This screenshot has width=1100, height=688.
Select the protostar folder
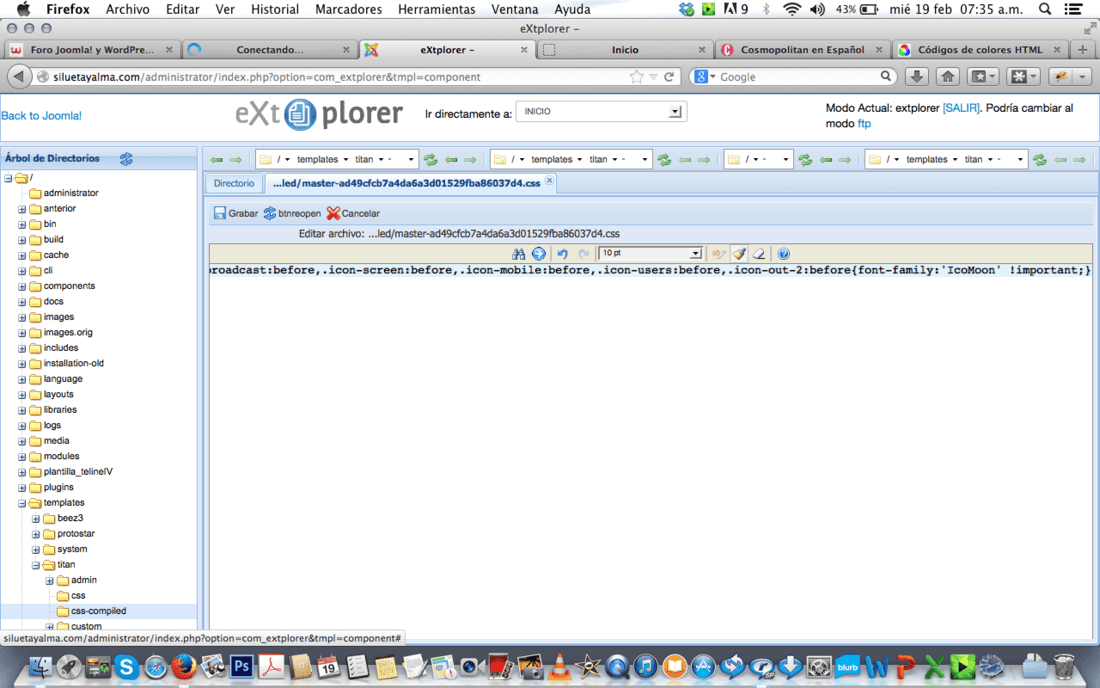[x=75, y=534]
